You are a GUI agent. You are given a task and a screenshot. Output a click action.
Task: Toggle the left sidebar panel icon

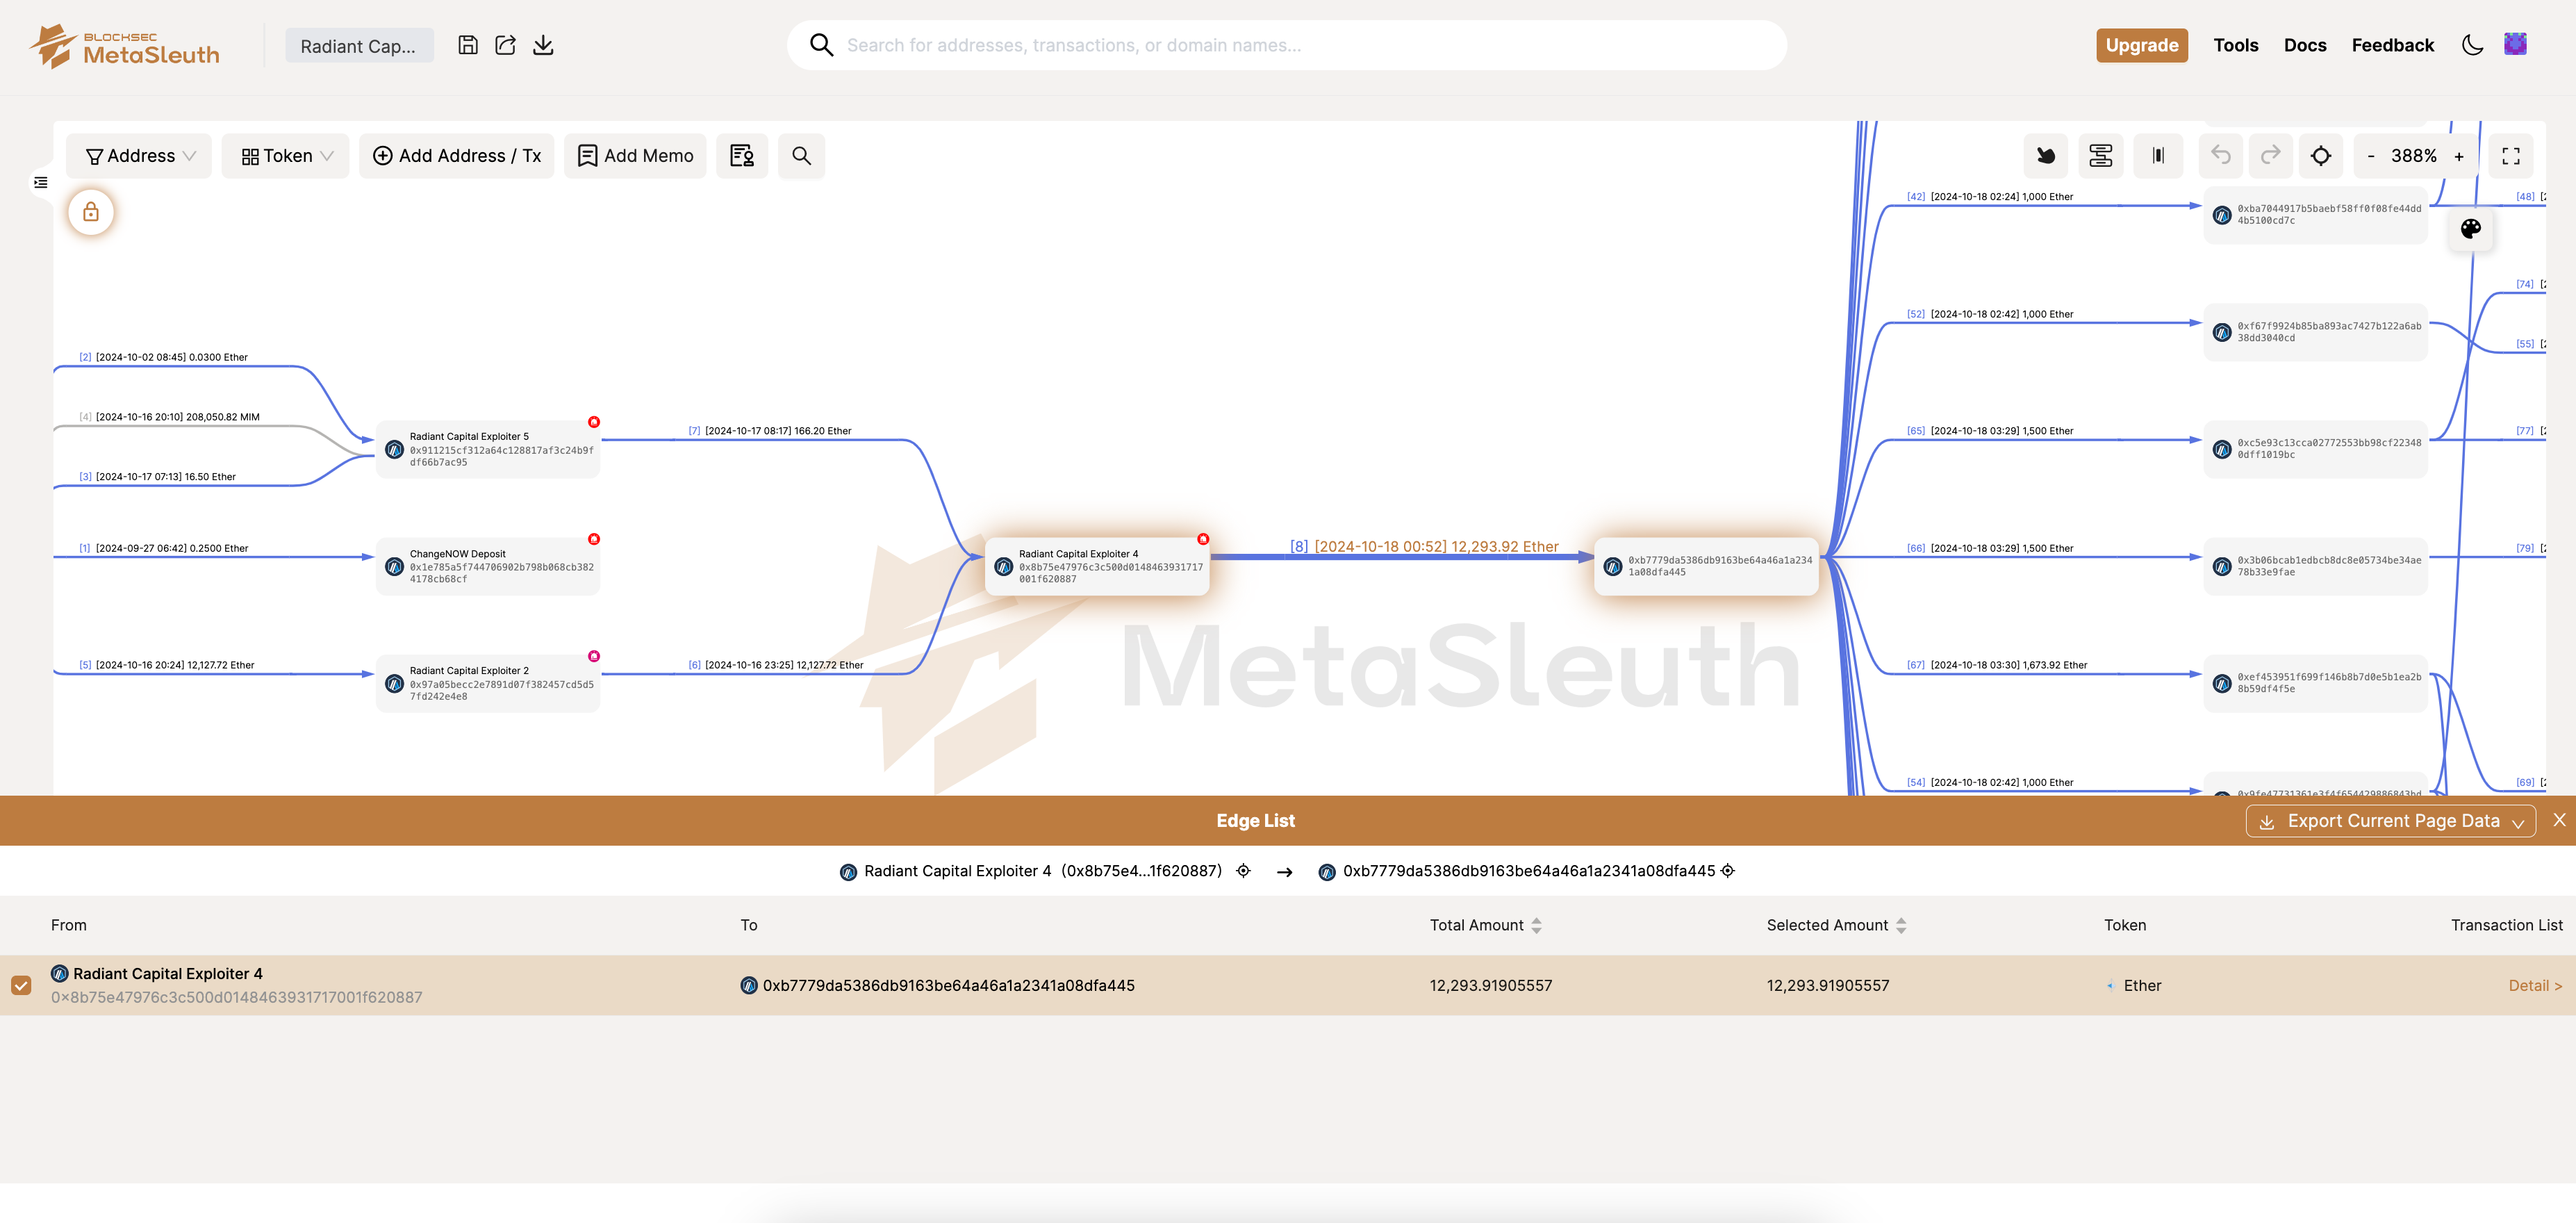41,183
